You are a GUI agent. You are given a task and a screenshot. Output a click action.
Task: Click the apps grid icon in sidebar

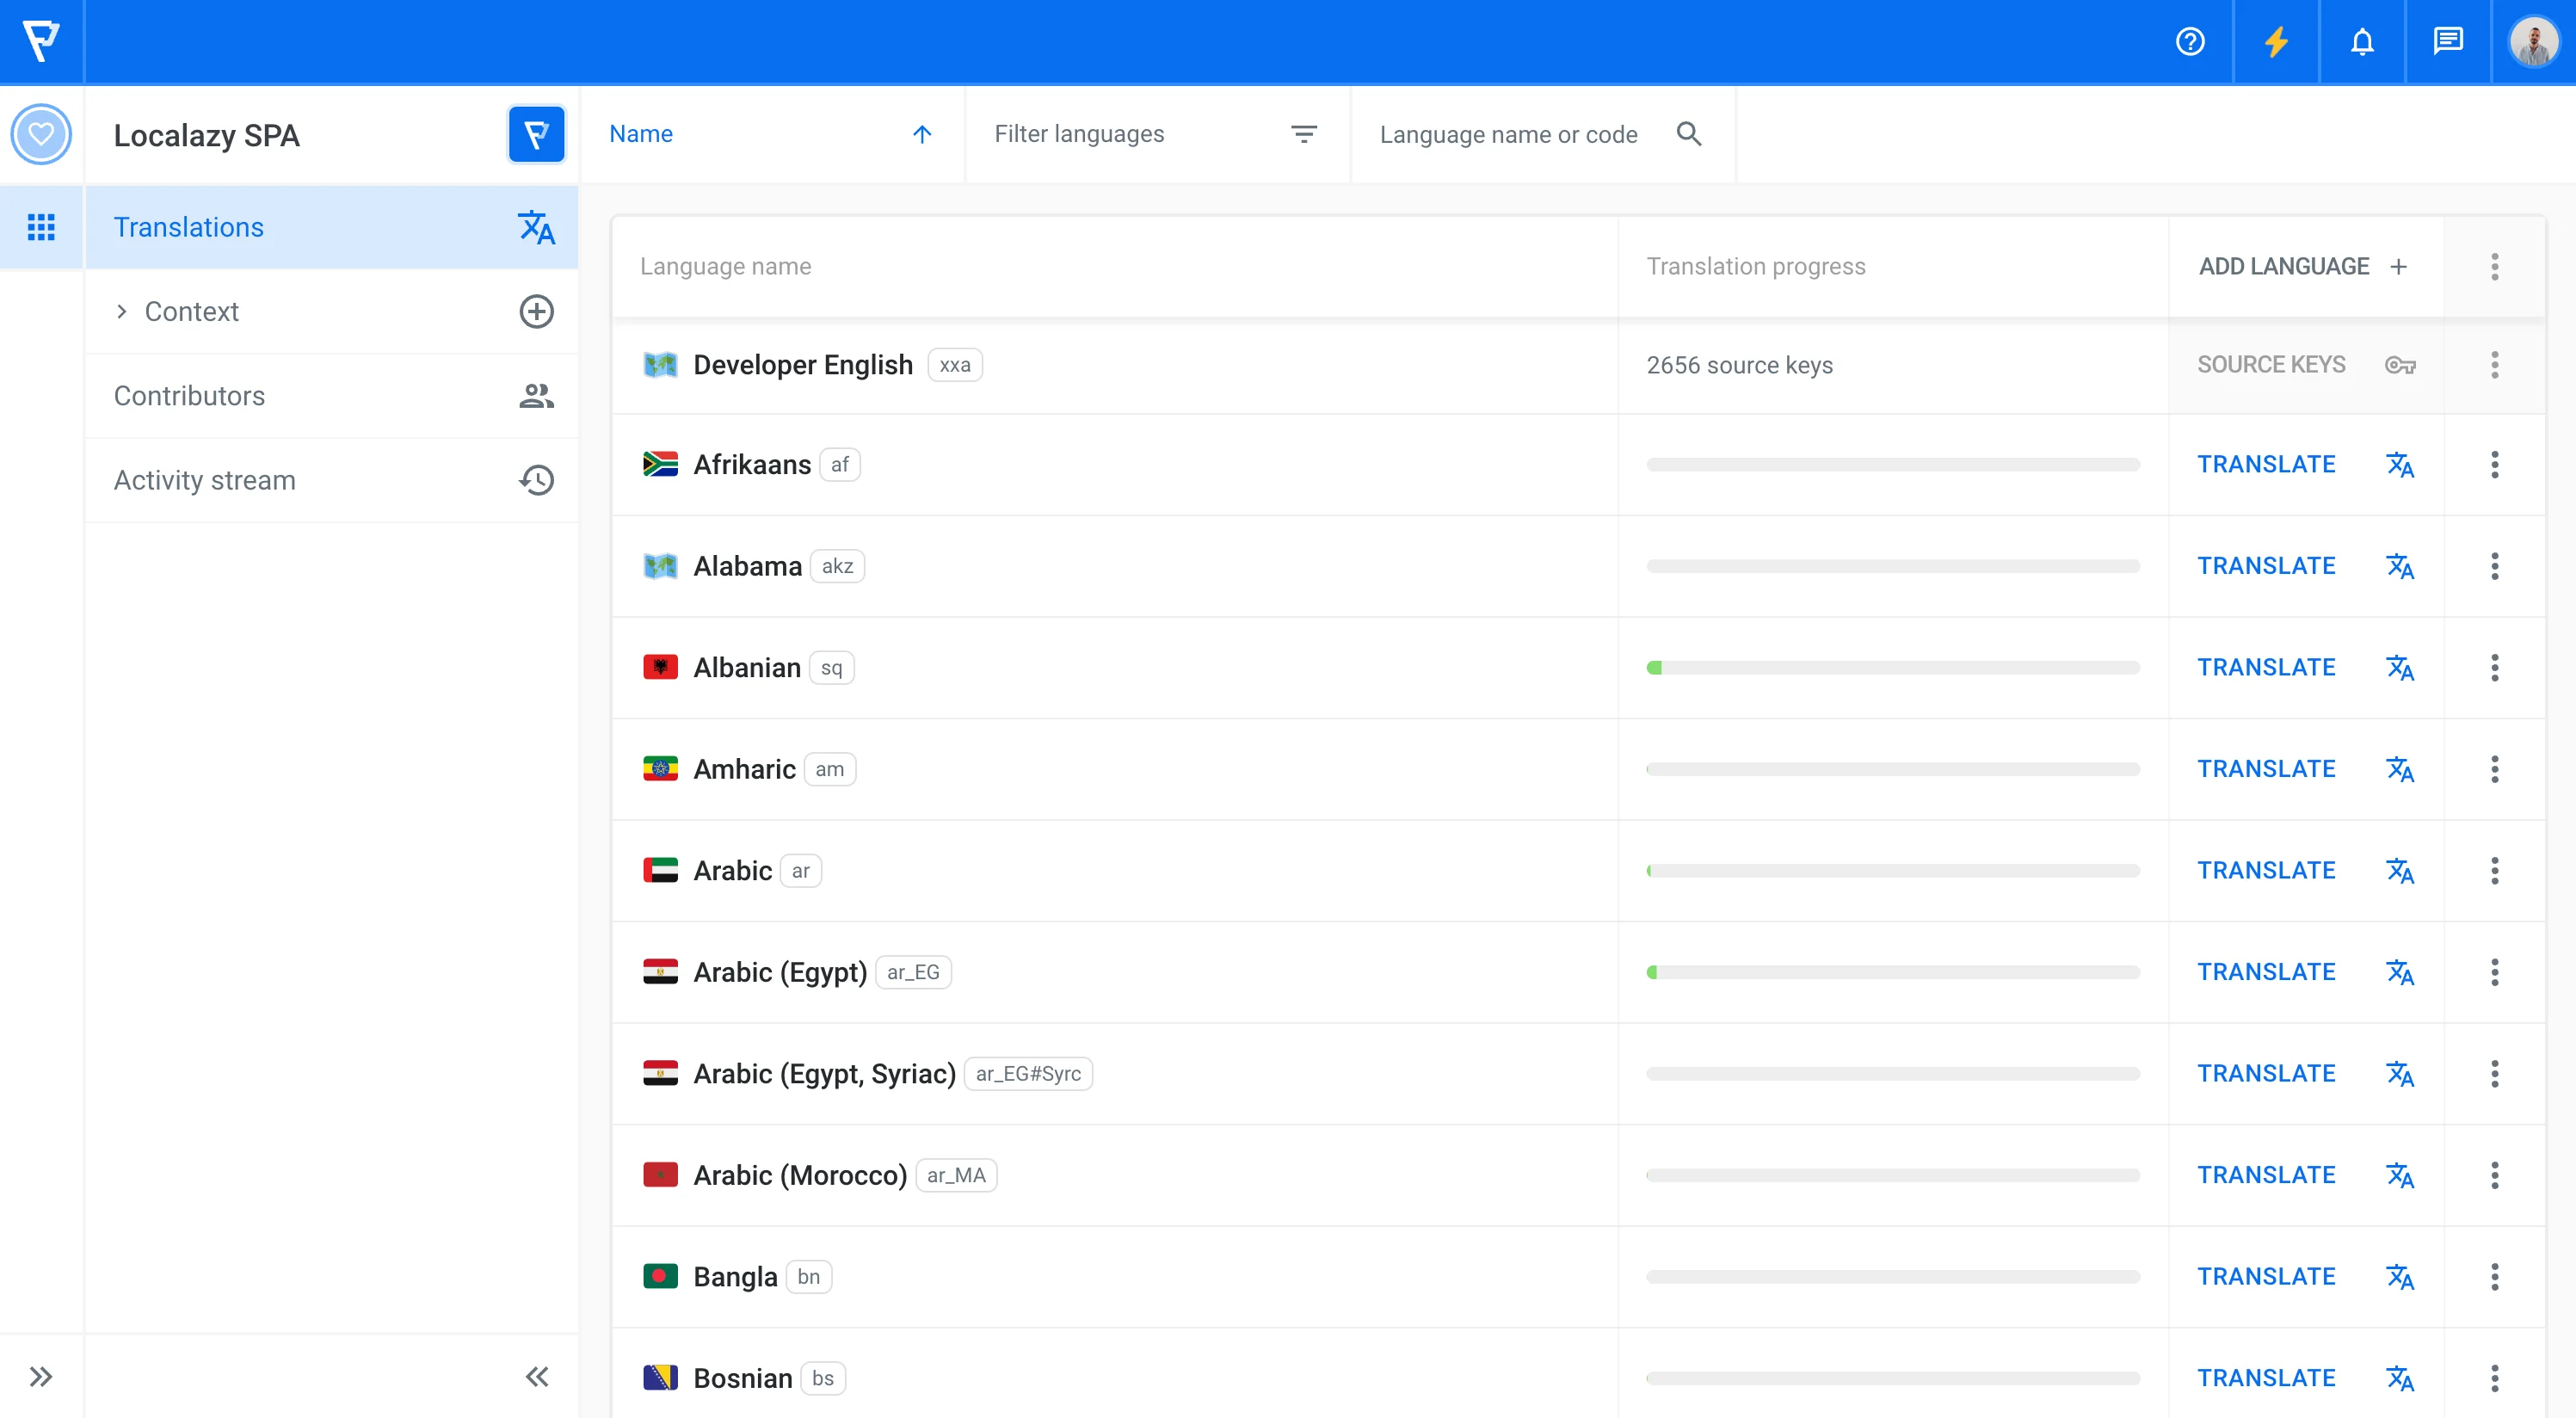click(41, 227)
